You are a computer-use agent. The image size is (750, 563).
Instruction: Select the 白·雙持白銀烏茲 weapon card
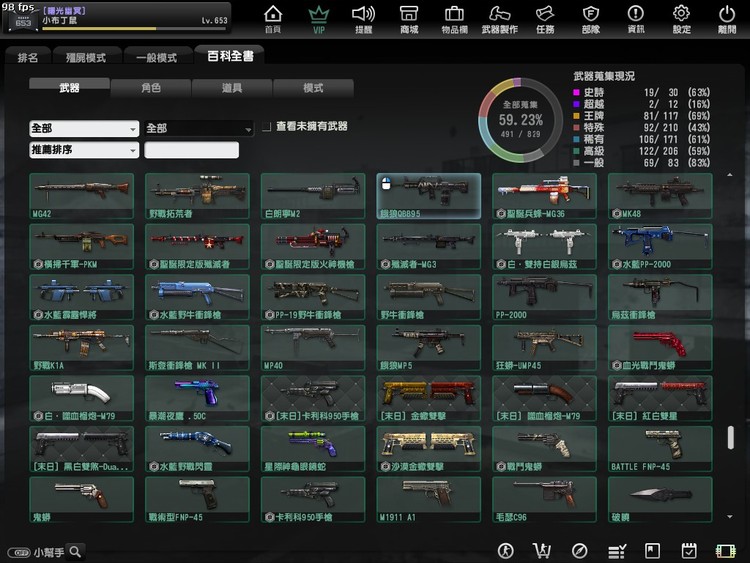click(x=544, y=247)
